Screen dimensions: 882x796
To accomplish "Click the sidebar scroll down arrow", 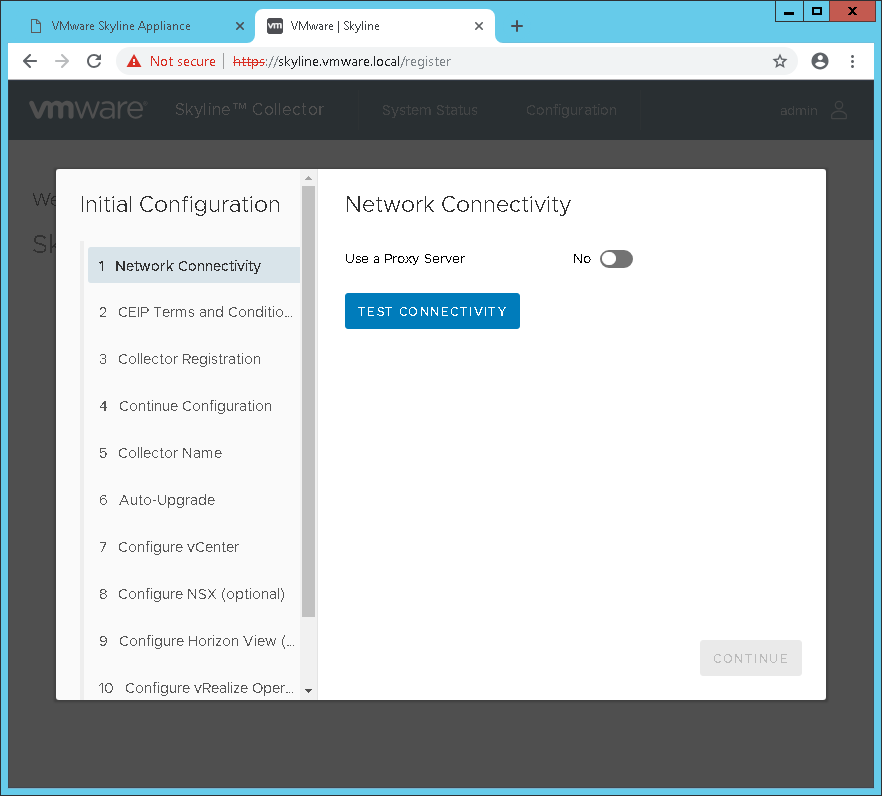I will coord(308,691).
